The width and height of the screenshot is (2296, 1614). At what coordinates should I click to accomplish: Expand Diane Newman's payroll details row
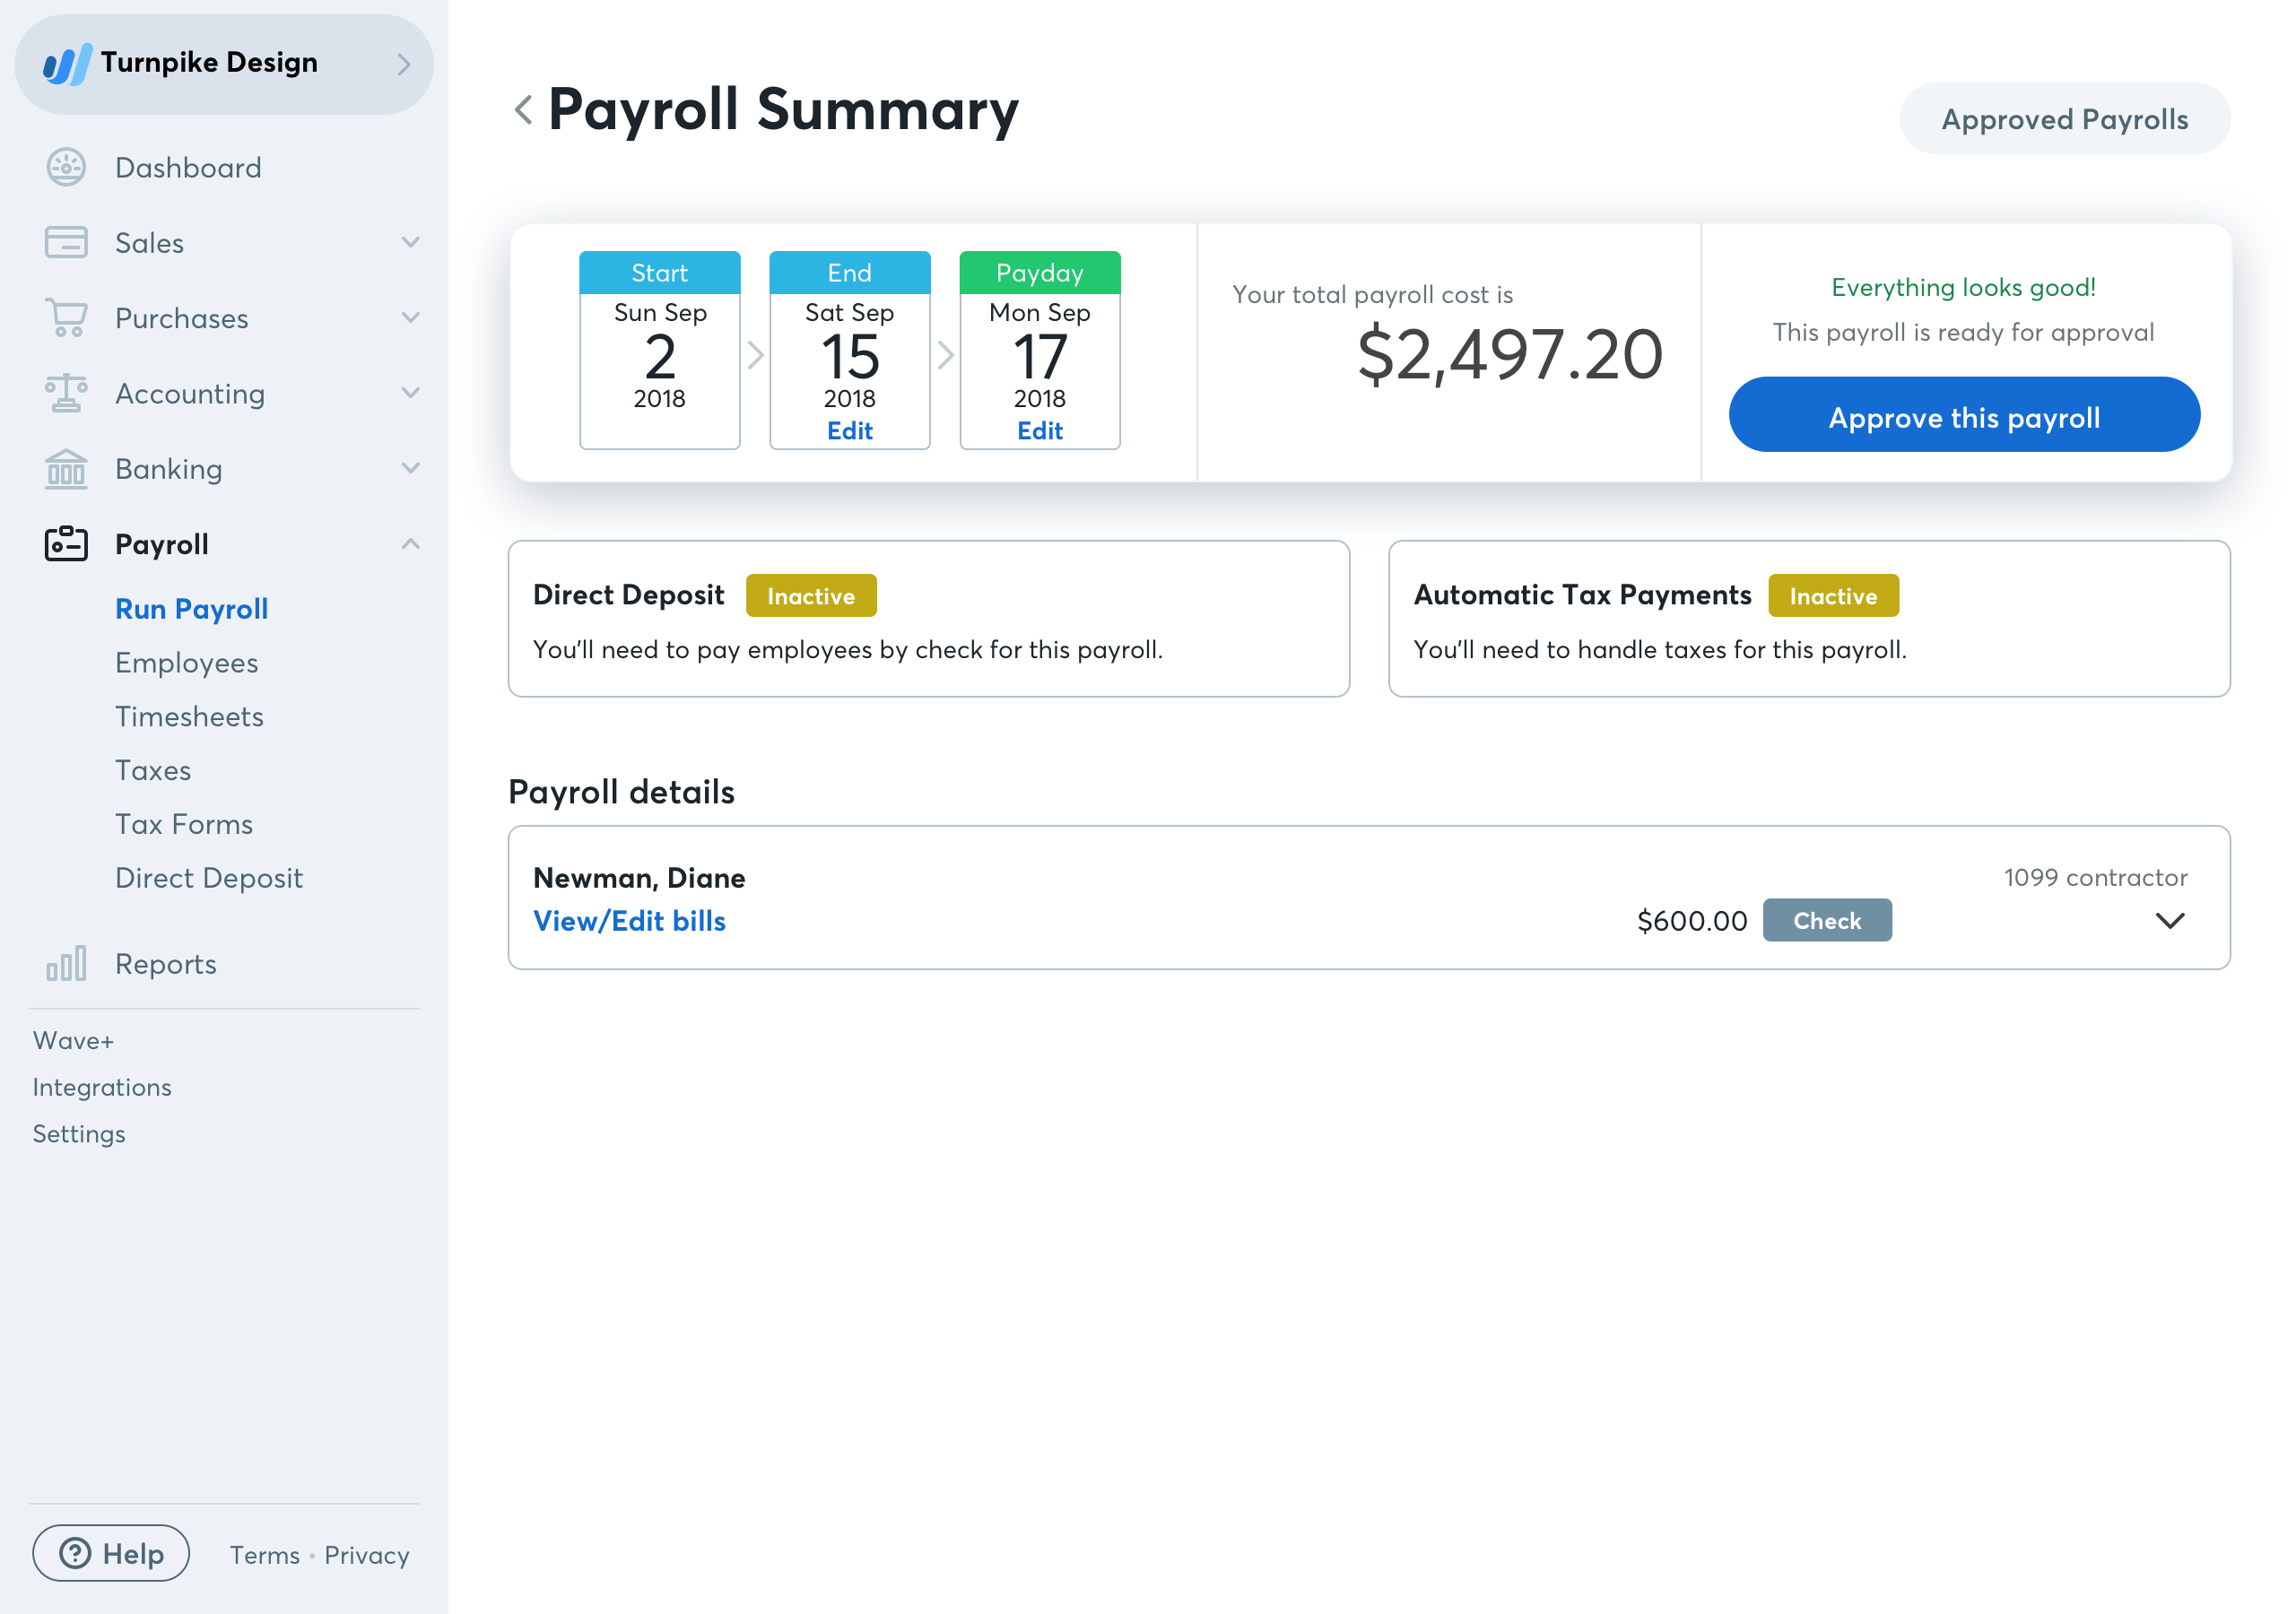pyautogui.click(x=2169, y=921)
